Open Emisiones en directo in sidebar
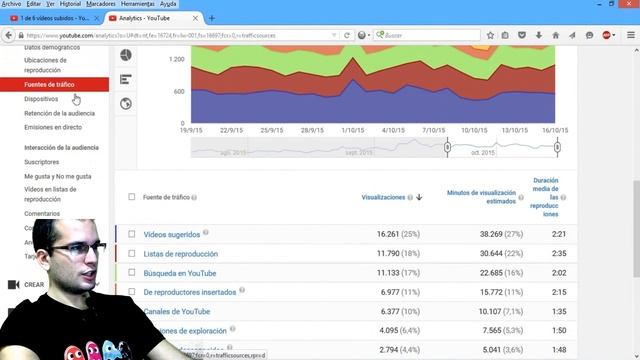This screenshot has width=640, height=360. [53, 127]
